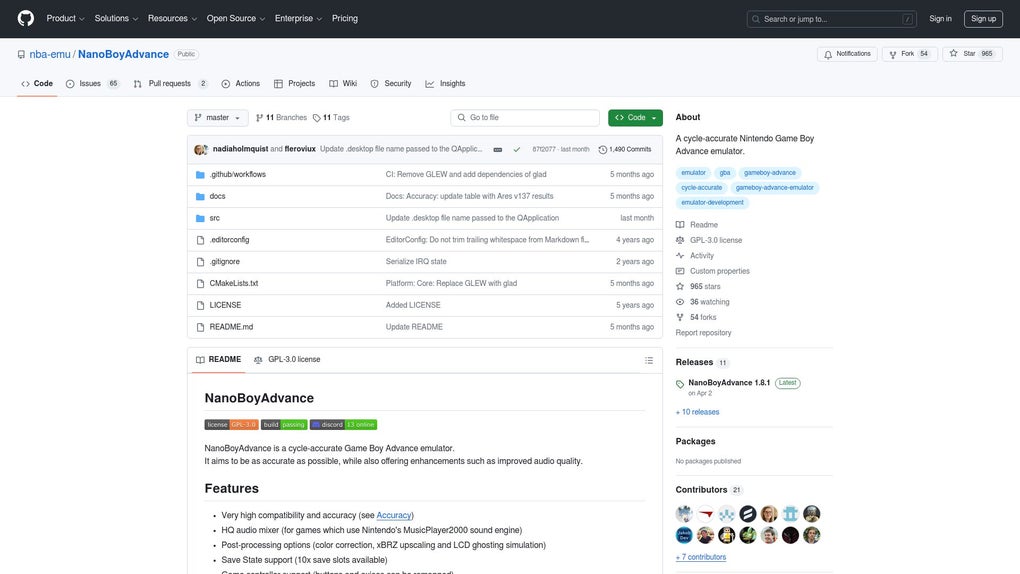Click the pulse icon beside Activity
This screenshot has height=574, width=1020.
680,256
